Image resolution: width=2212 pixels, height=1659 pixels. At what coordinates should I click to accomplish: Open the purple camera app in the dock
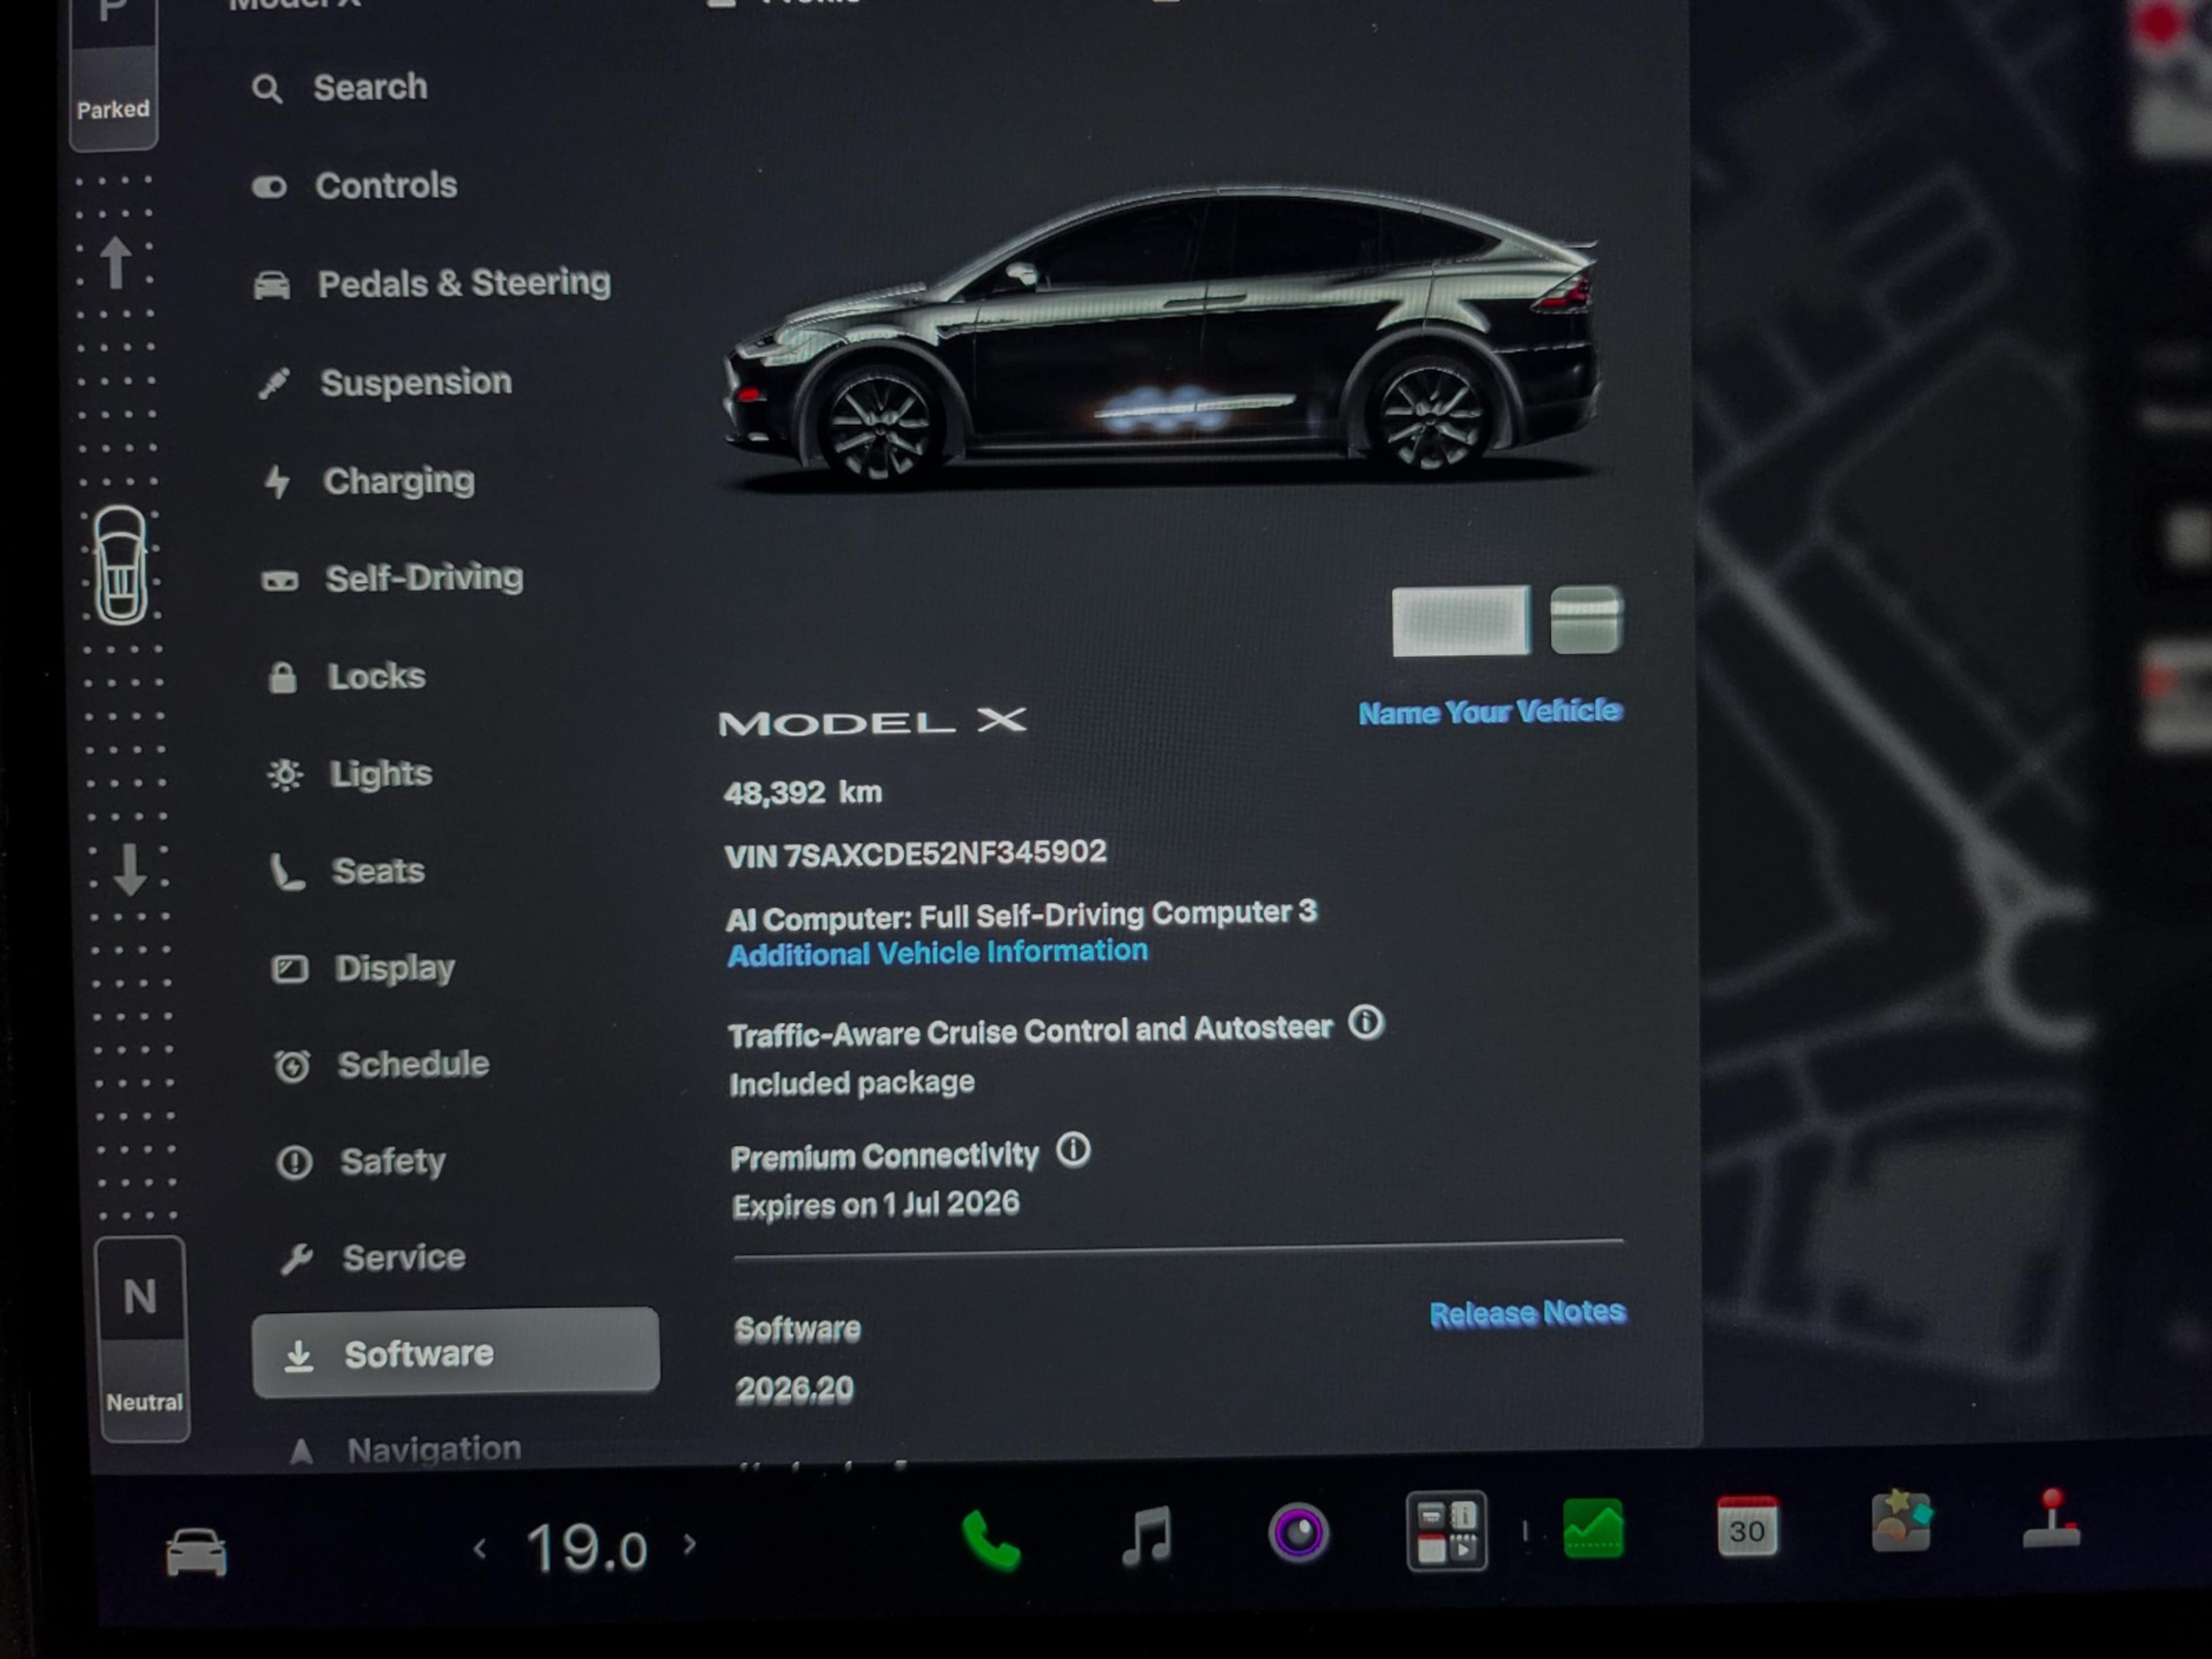[x=1298, y=1533]
